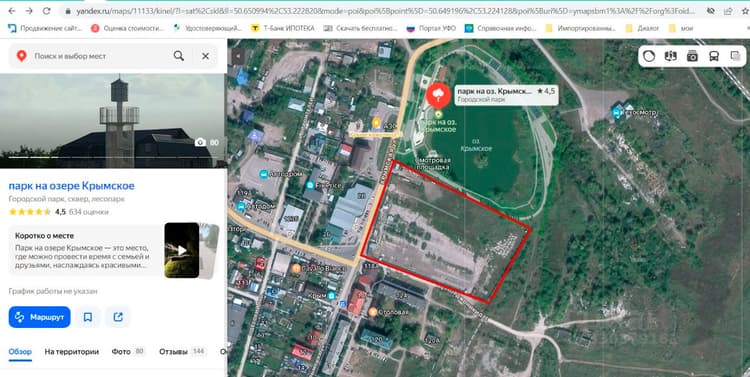Click the browser back arrow
The width and height of the screenshot is (750, 377).
[x=11, y=11]
